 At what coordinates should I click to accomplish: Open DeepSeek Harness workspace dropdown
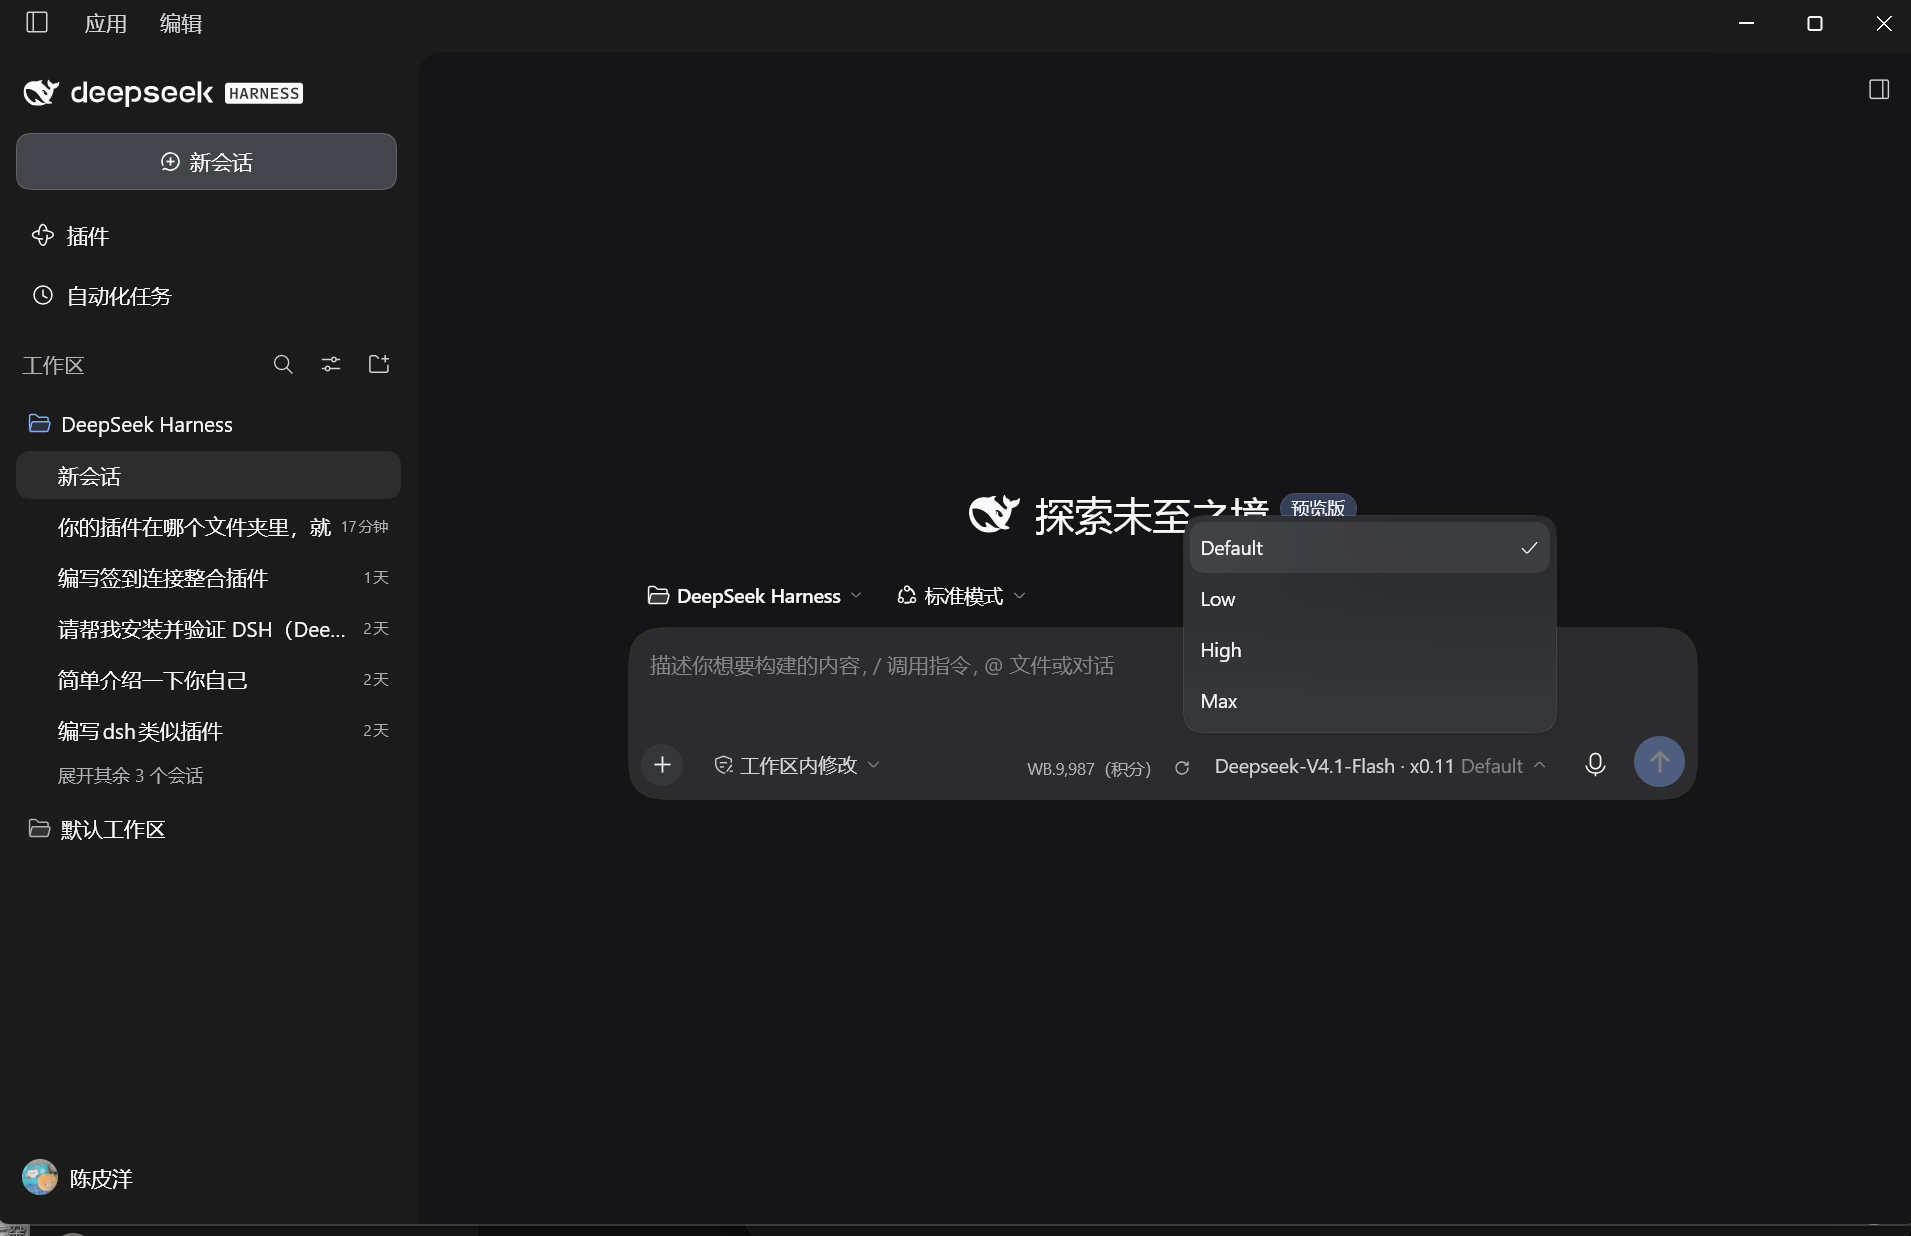point(754,596)
